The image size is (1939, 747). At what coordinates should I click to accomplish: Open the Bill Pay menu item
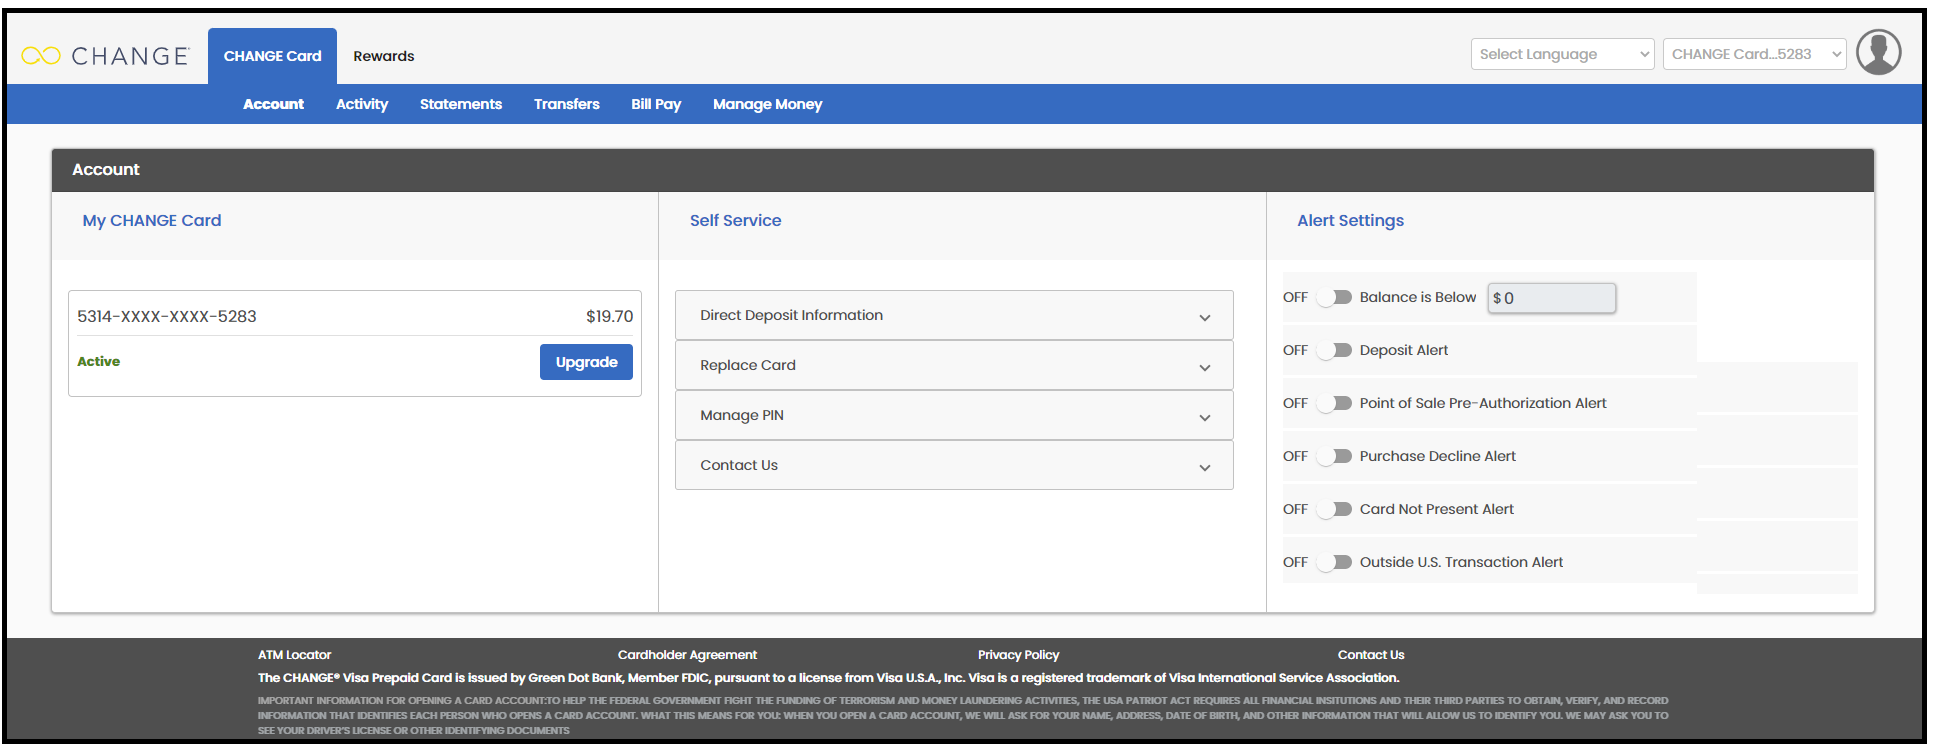pyautogui.click(x=656, y=104)
